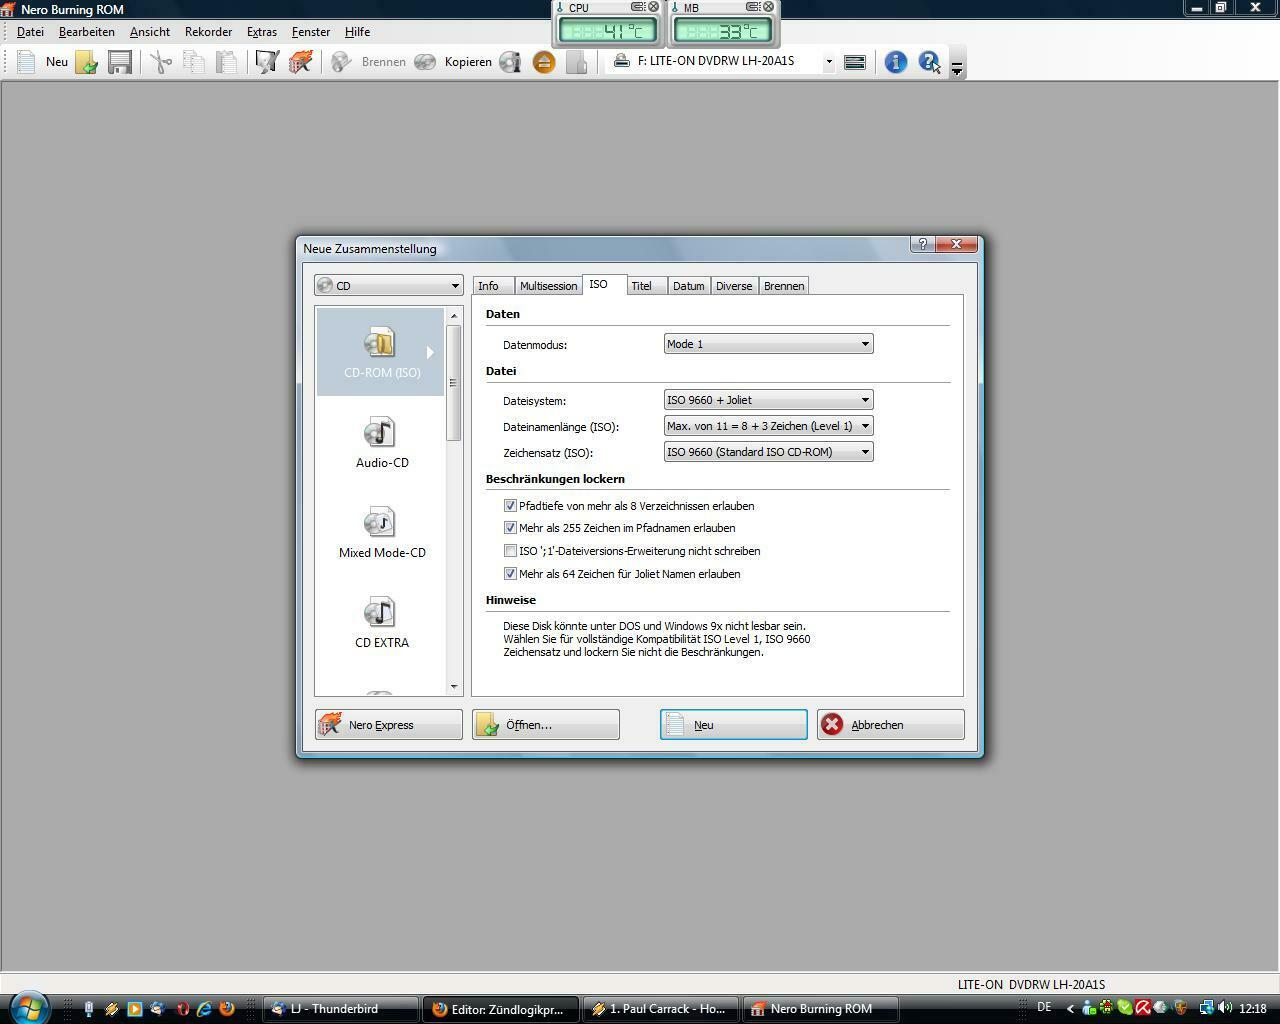Open disc info icon in toolbar

point(511,62)
